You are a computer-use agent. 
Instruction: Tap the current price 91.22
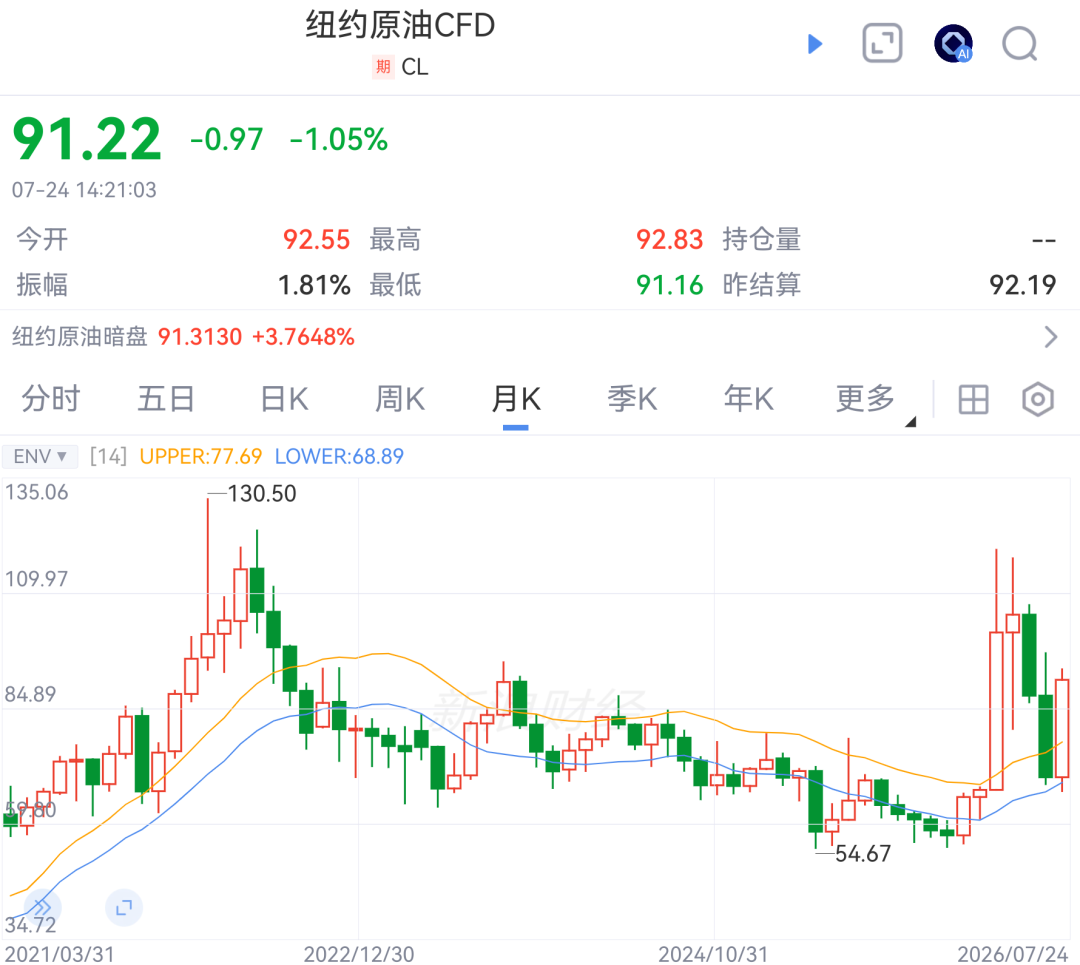coord(87,139)
